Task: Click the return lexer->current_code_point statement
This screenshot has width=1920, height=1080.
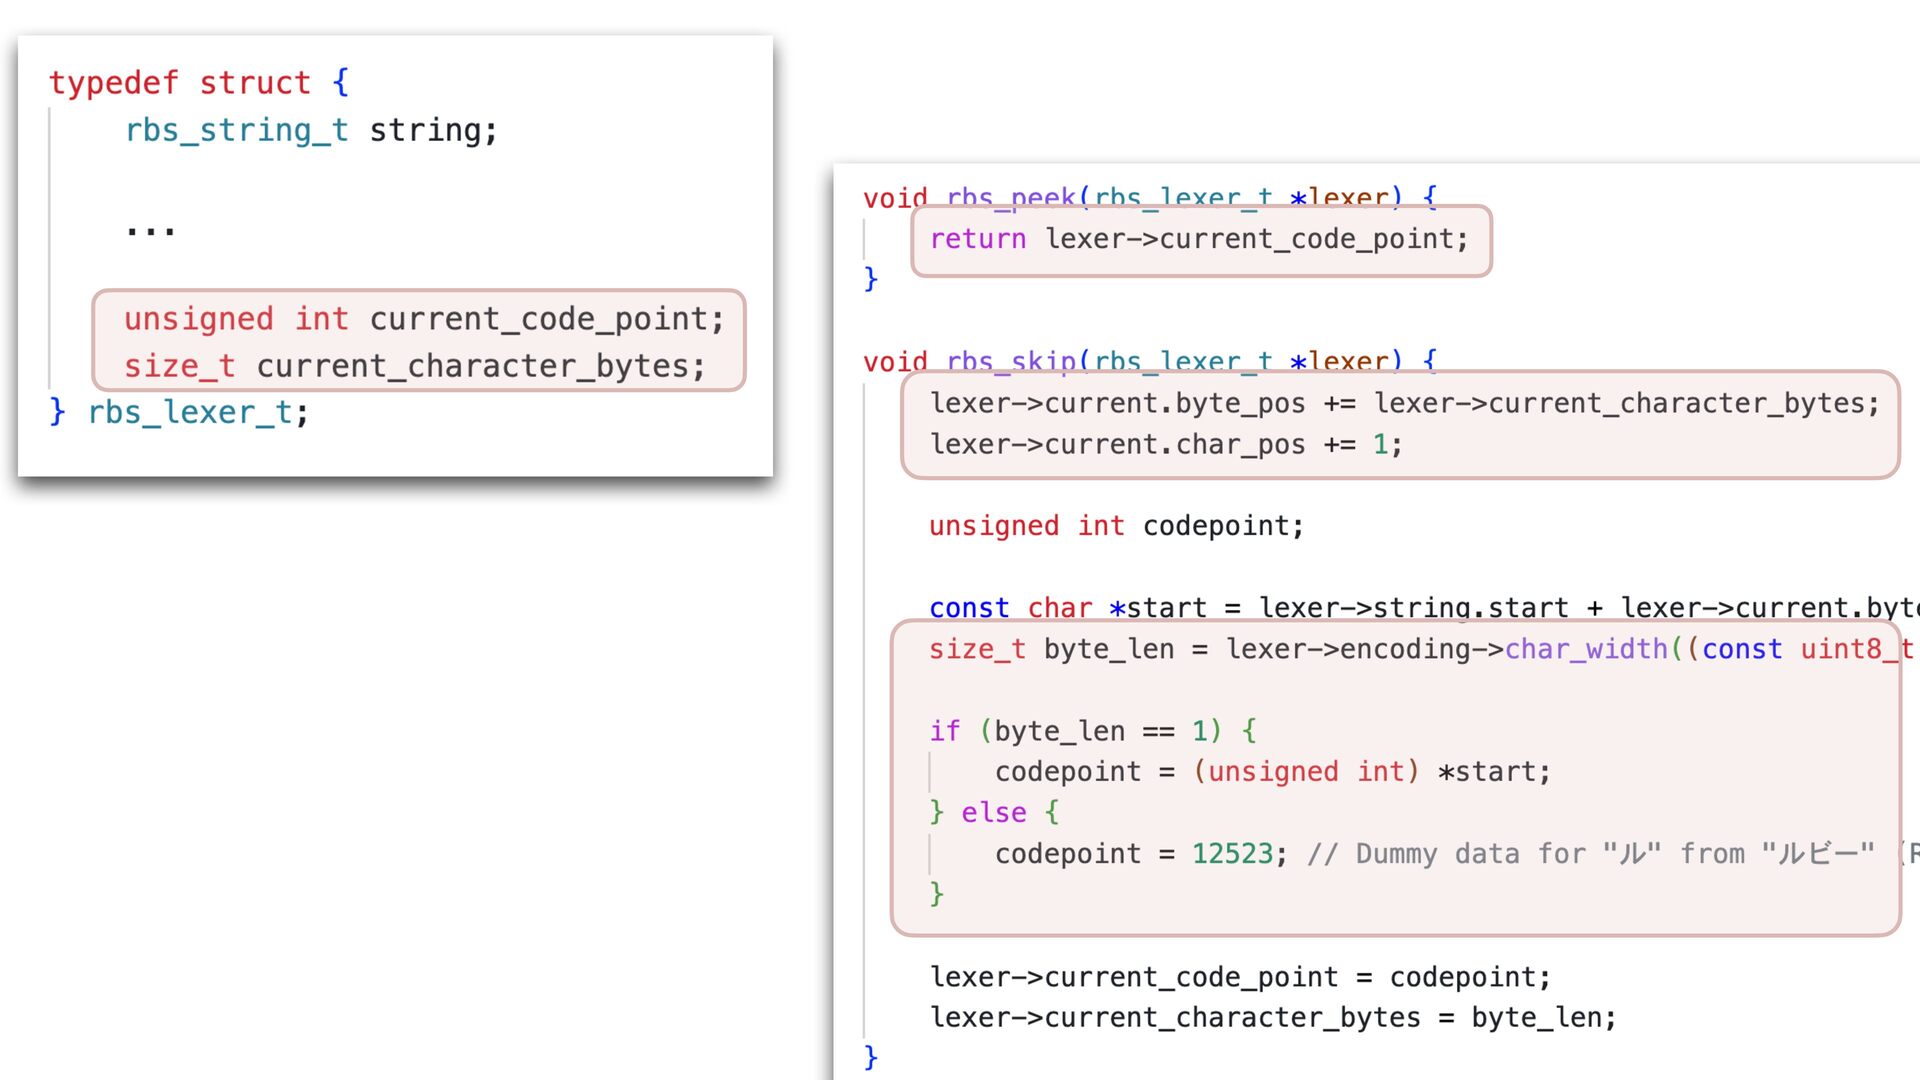Action: pos(1199,239)
